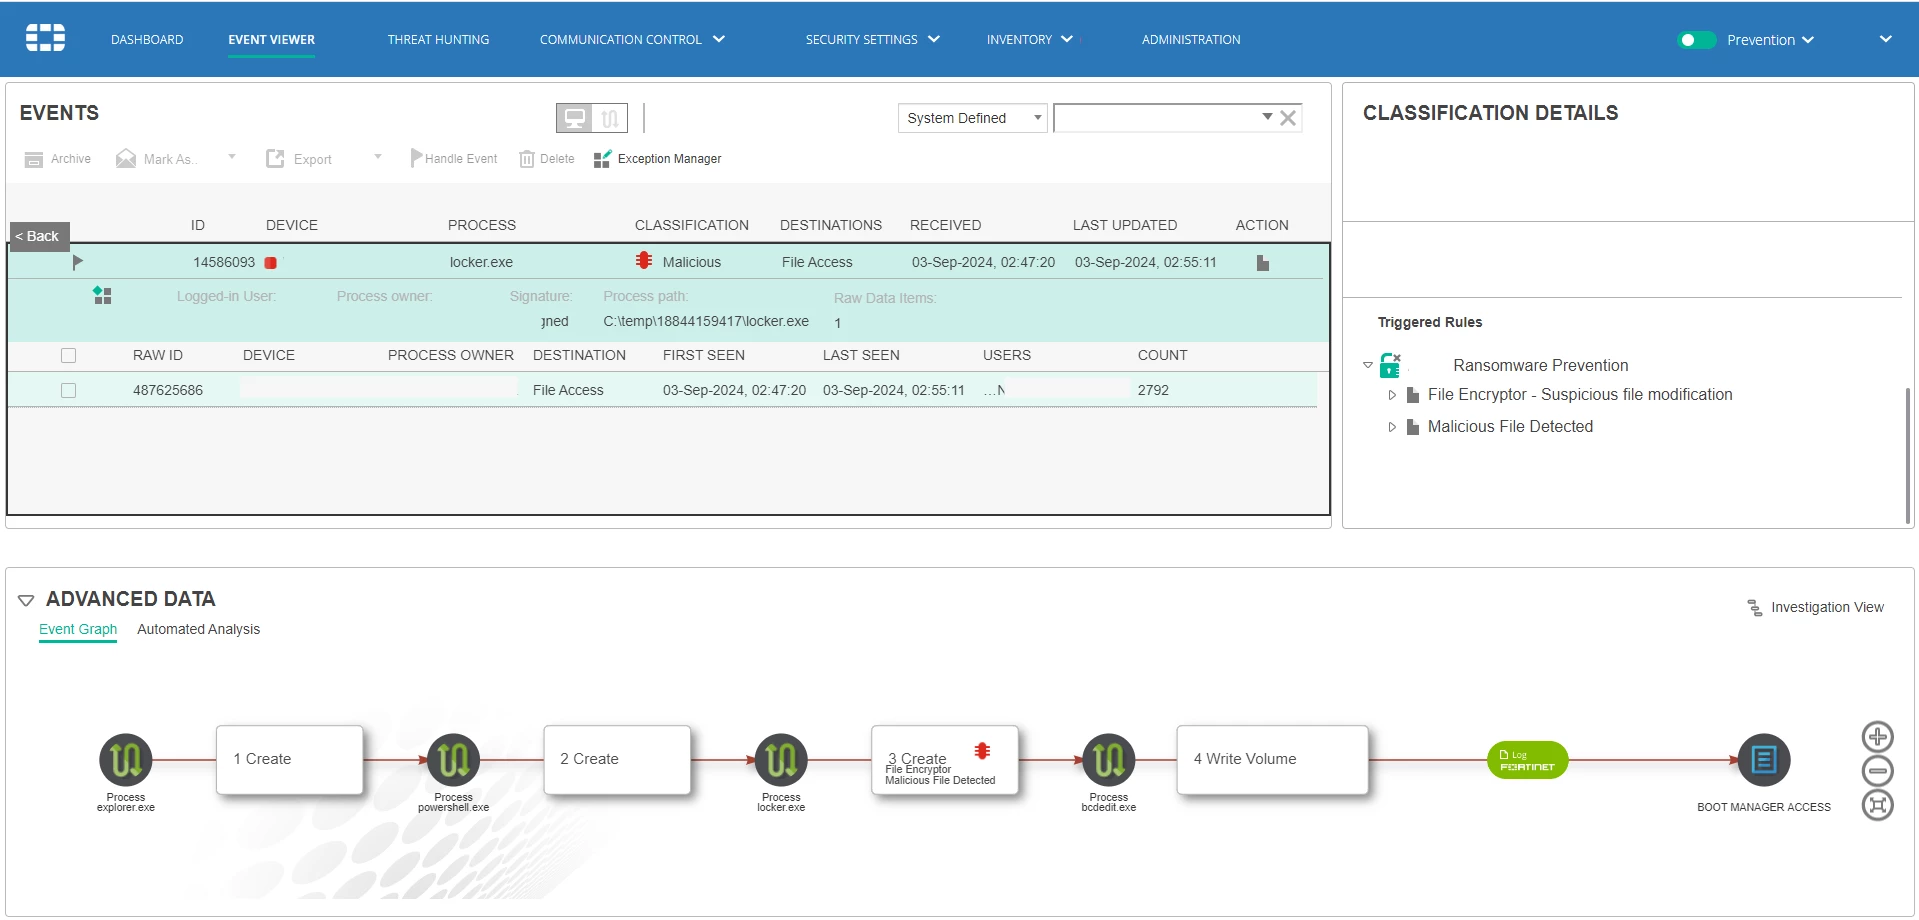
Task: Click the exception squares icon in event details
Action: coord(102,295)
